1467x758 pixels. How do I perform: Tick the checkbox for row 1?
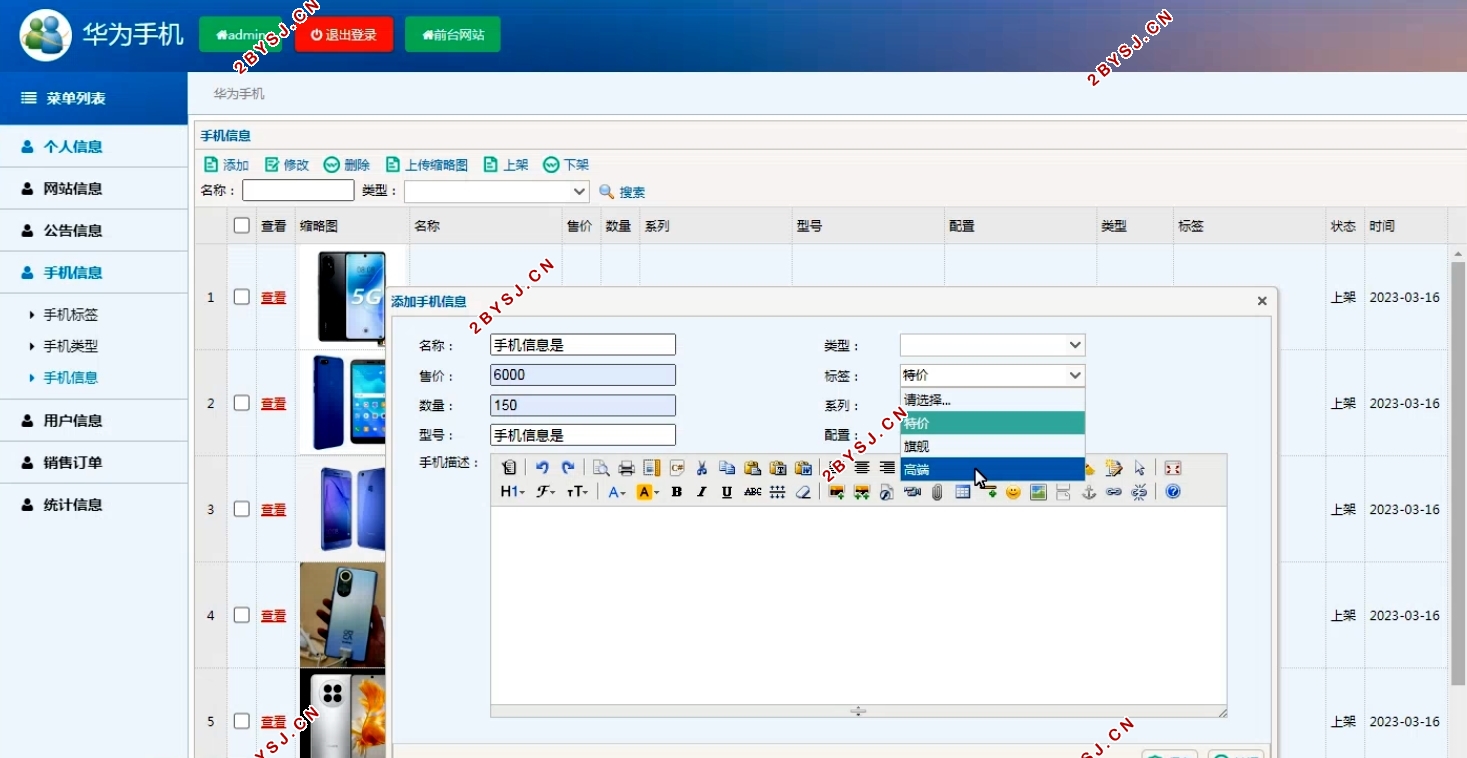[x=241, y=297]
